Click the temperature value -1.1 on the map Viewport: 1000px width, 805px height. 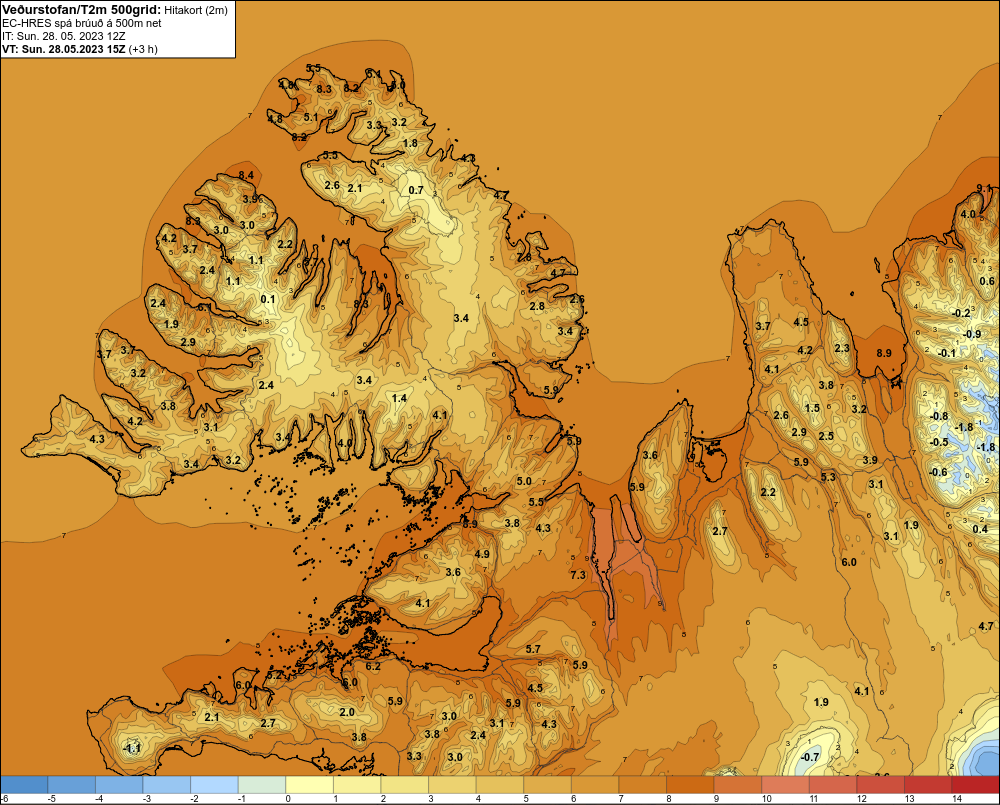point(132,748)
